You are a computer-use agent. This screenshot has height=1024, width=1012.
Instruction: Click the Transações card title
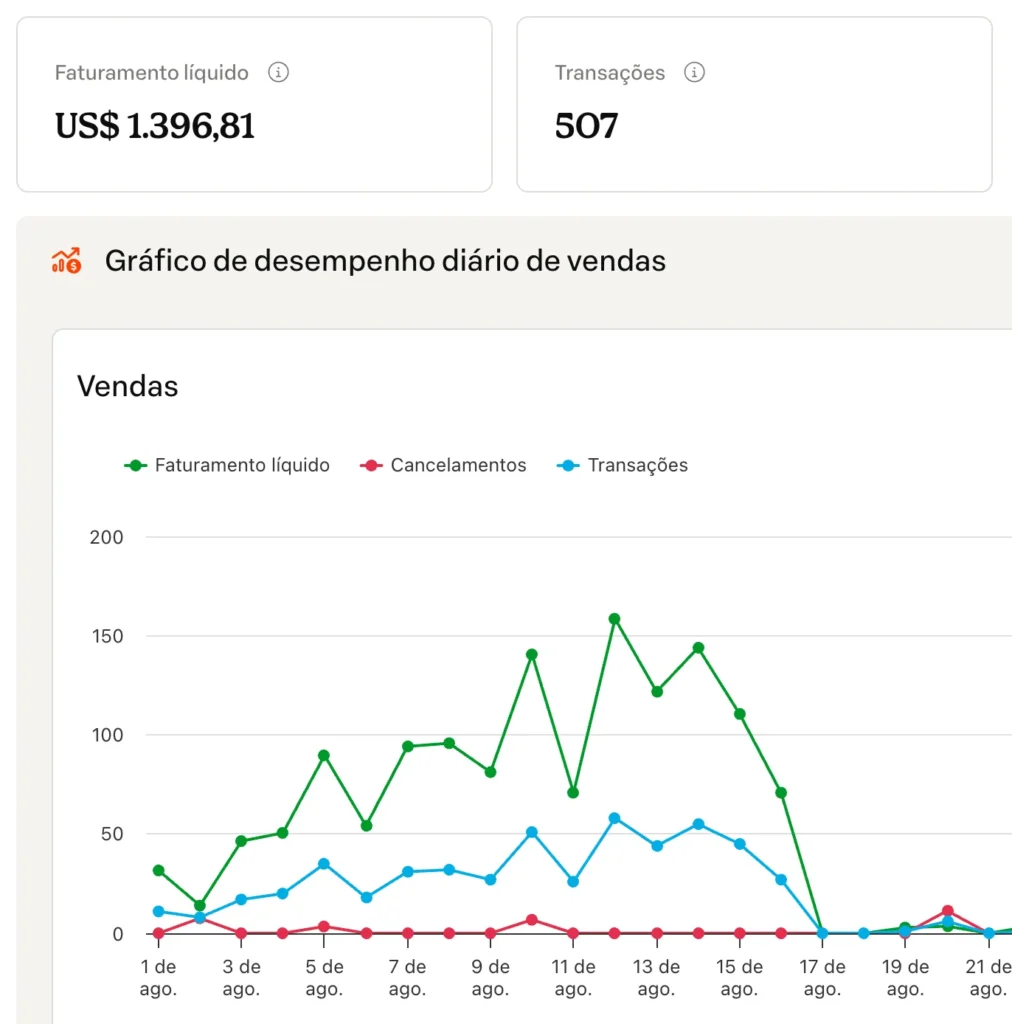610,72
